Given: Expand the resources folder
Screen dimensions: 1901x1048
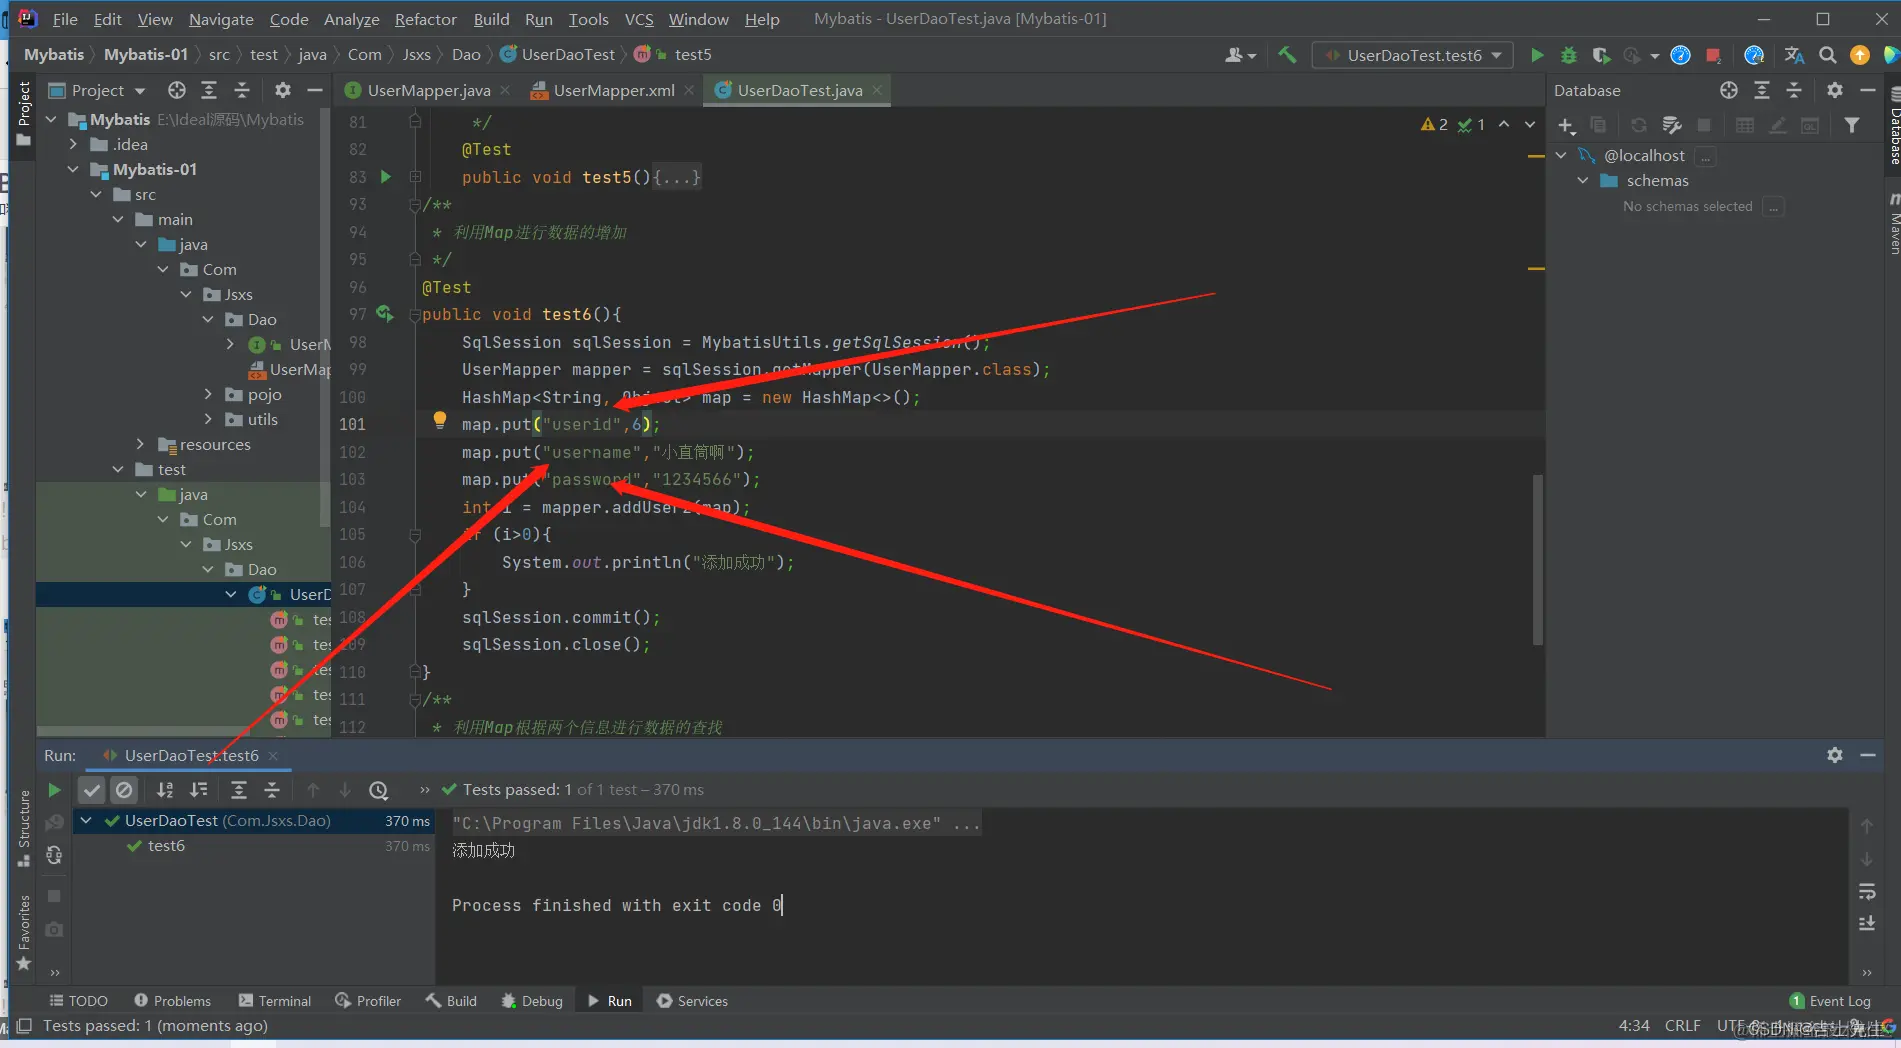Looking at the screenshot, I should [141, 444].
